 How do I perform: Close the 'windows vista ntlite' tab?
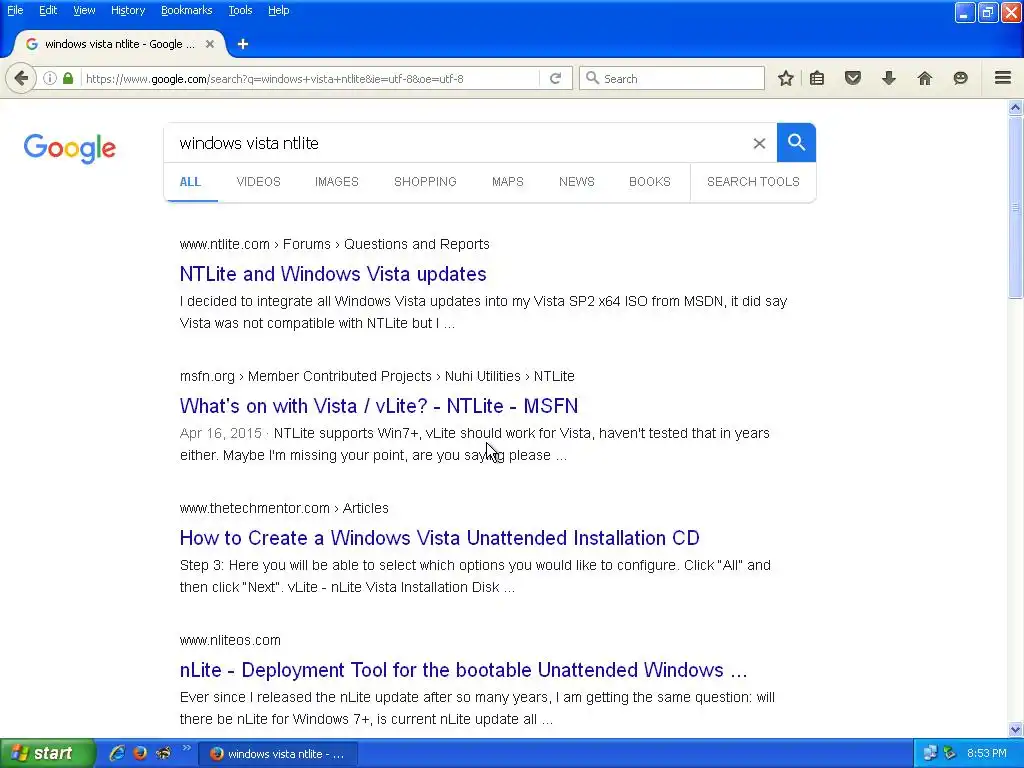(210, 44)
